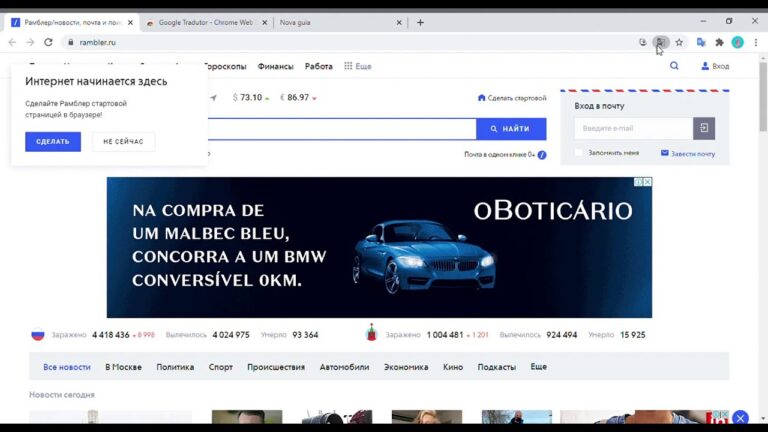Click the Chrome profile avatar

[737, 43]
